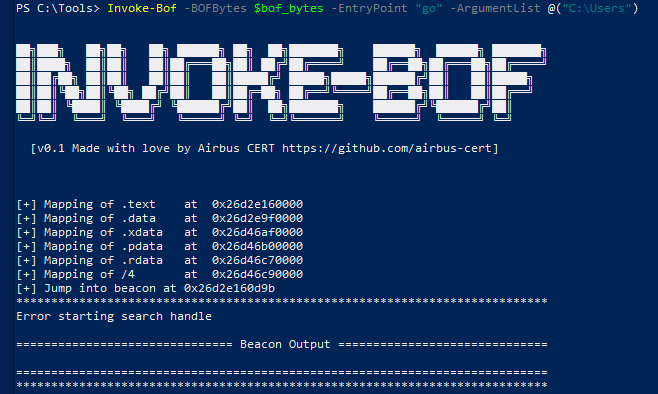Click the INVOKE-BOF ASCII banner

coord(281,82)
